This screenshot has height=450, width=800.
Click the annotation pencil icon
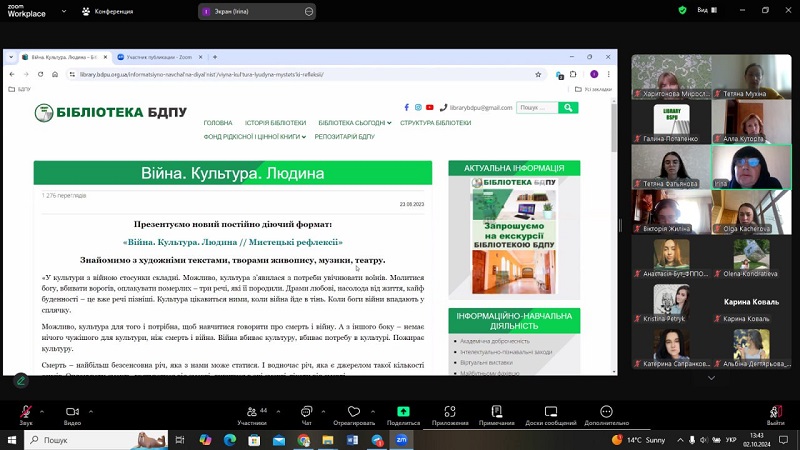[x=20, y=381]
